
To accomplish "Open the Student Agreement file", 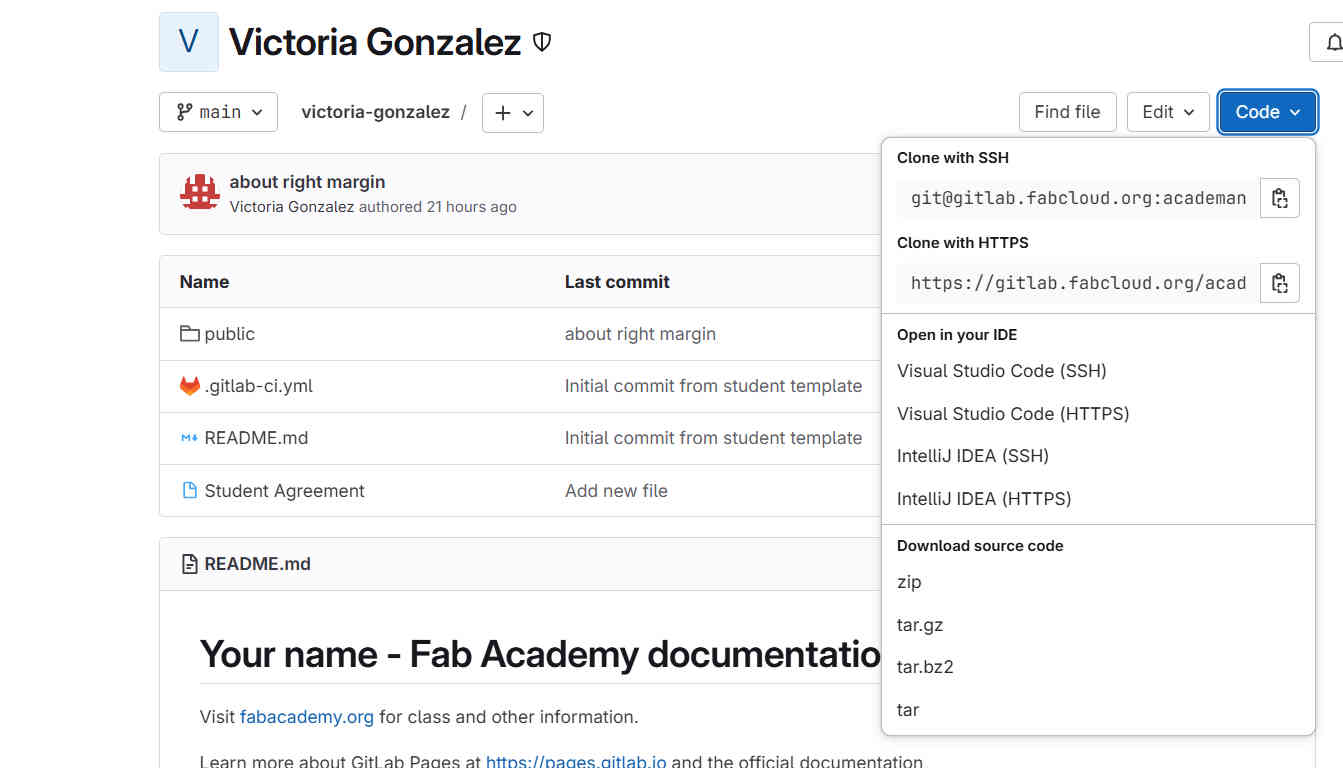I will [284, 491].
